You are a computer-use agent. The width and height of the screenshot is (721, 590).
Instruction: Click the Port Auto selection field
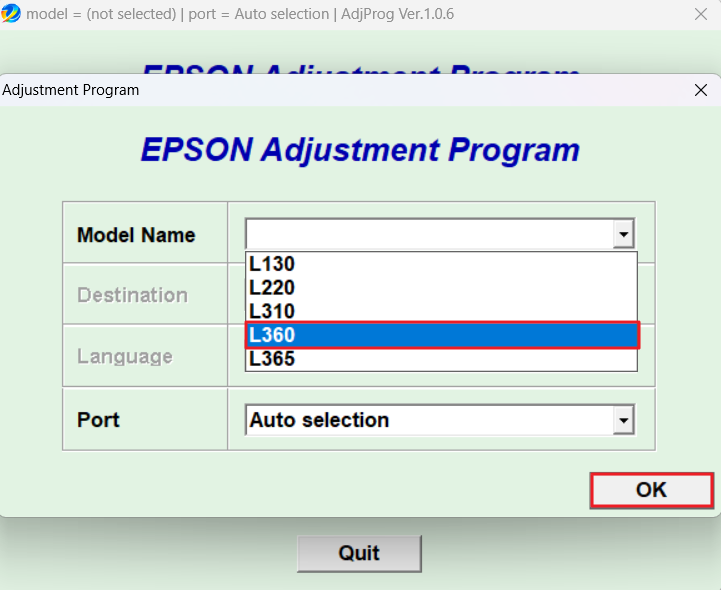pos(440,420)
